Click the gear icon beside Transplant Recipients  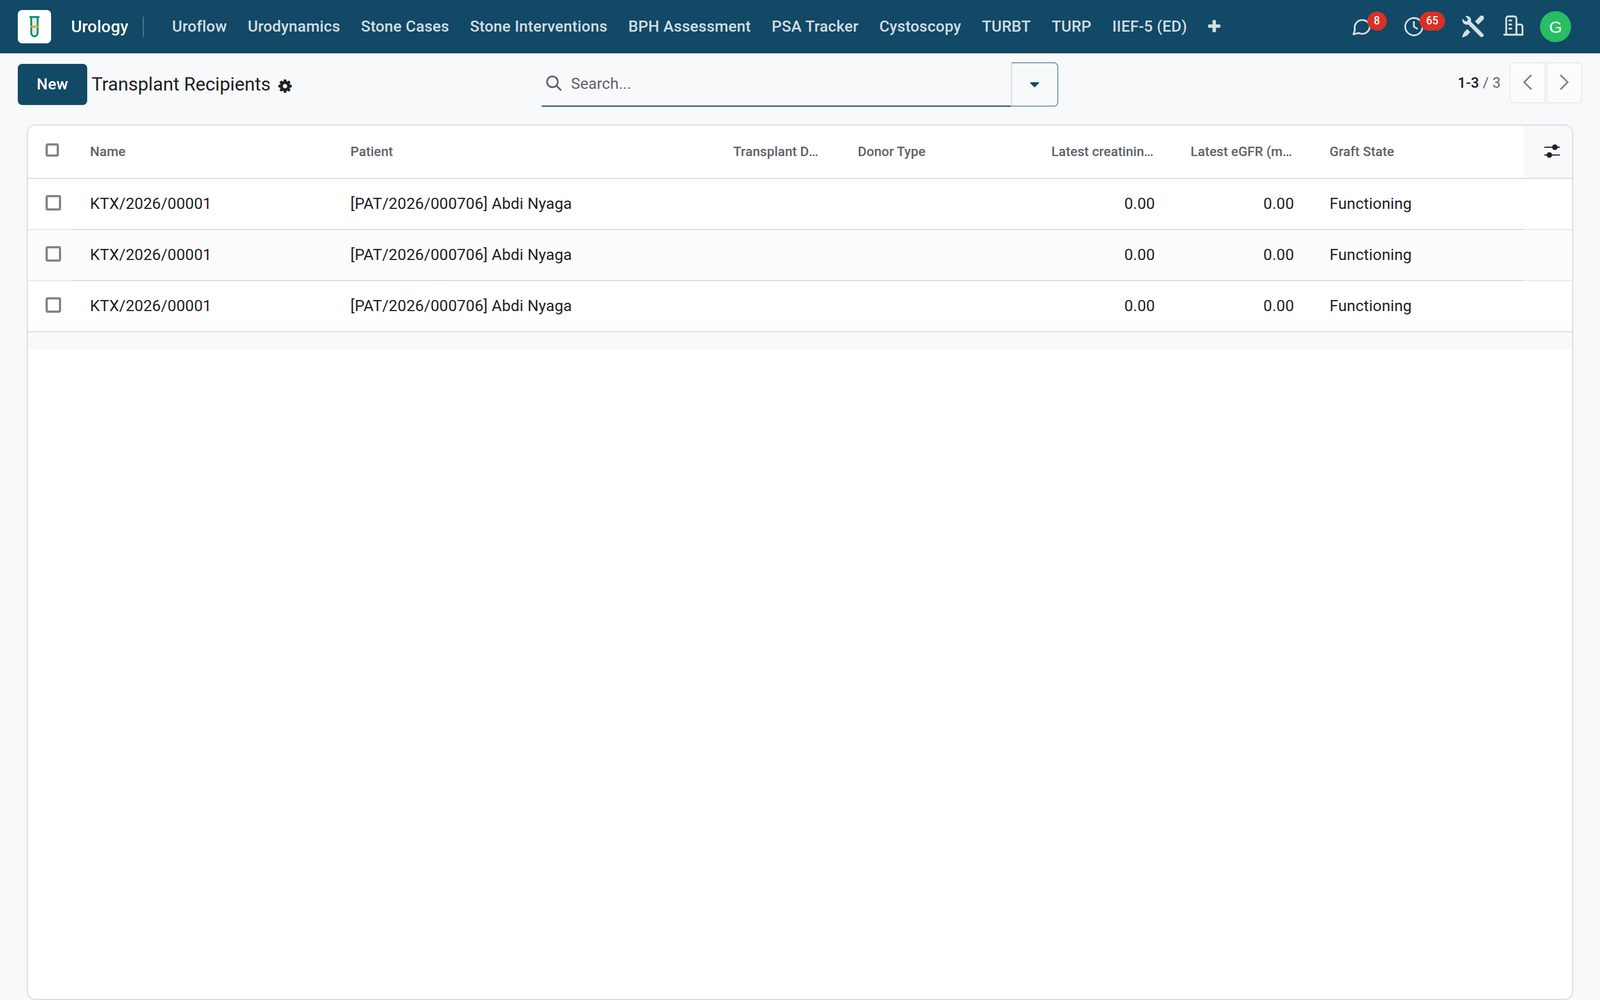(x=285, y=86)
